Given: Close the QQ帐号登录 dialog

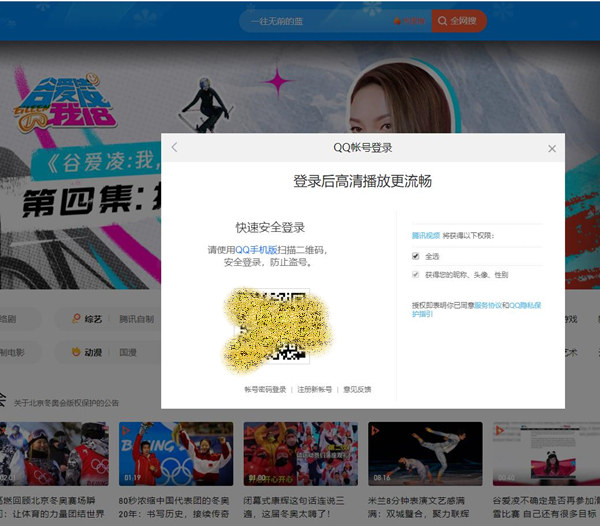Looking at the screenshot, I should [x=552, y=148].
